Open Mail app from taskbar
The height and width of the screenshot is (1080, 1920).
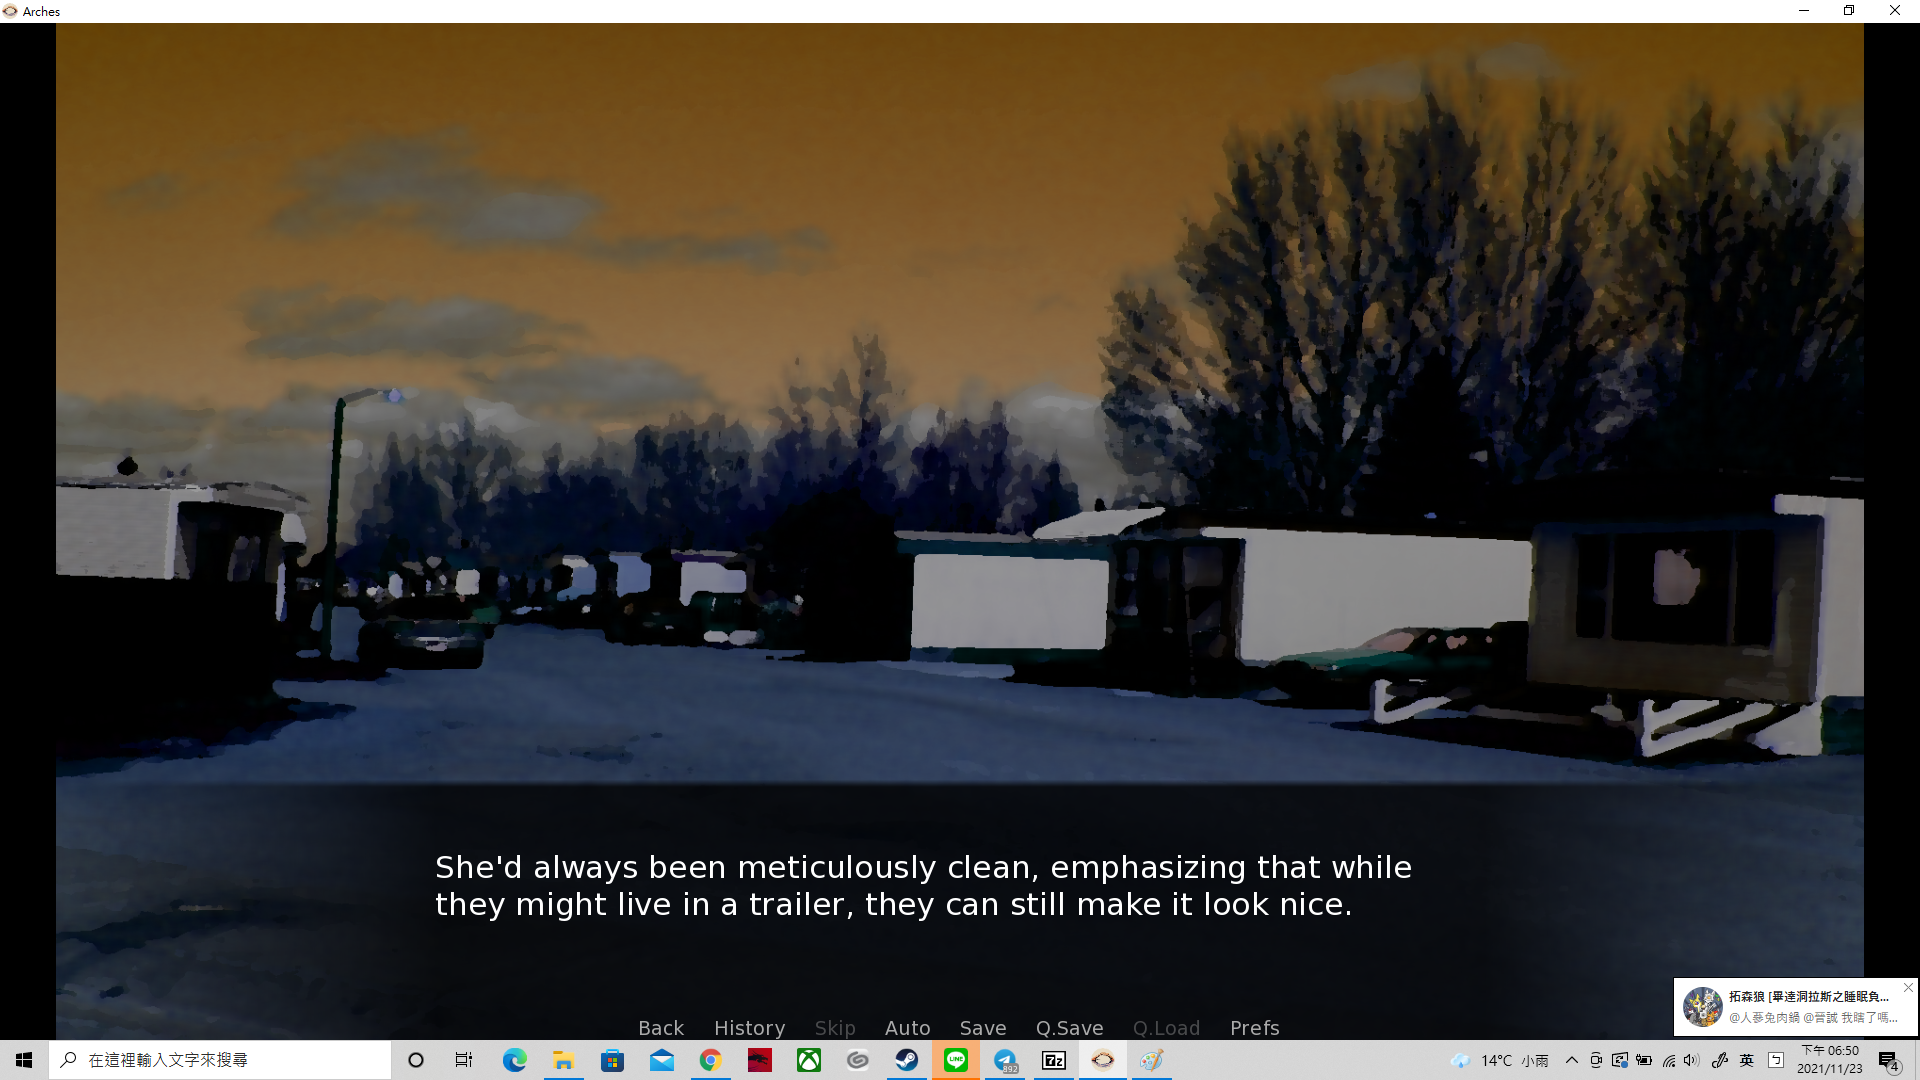pos(661,1060)
